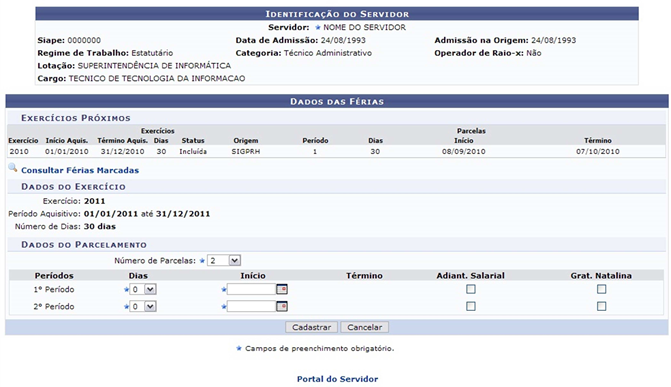
Task: Click the Cancelar button
Action: pos(365,327)
